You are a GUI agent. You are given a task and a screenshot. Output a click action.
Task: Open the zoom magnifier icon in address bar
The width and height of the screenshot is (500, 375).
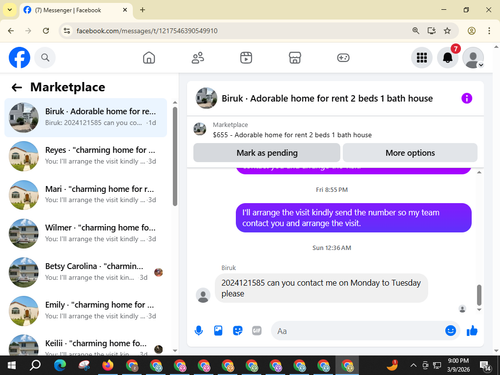coord(415,31)
